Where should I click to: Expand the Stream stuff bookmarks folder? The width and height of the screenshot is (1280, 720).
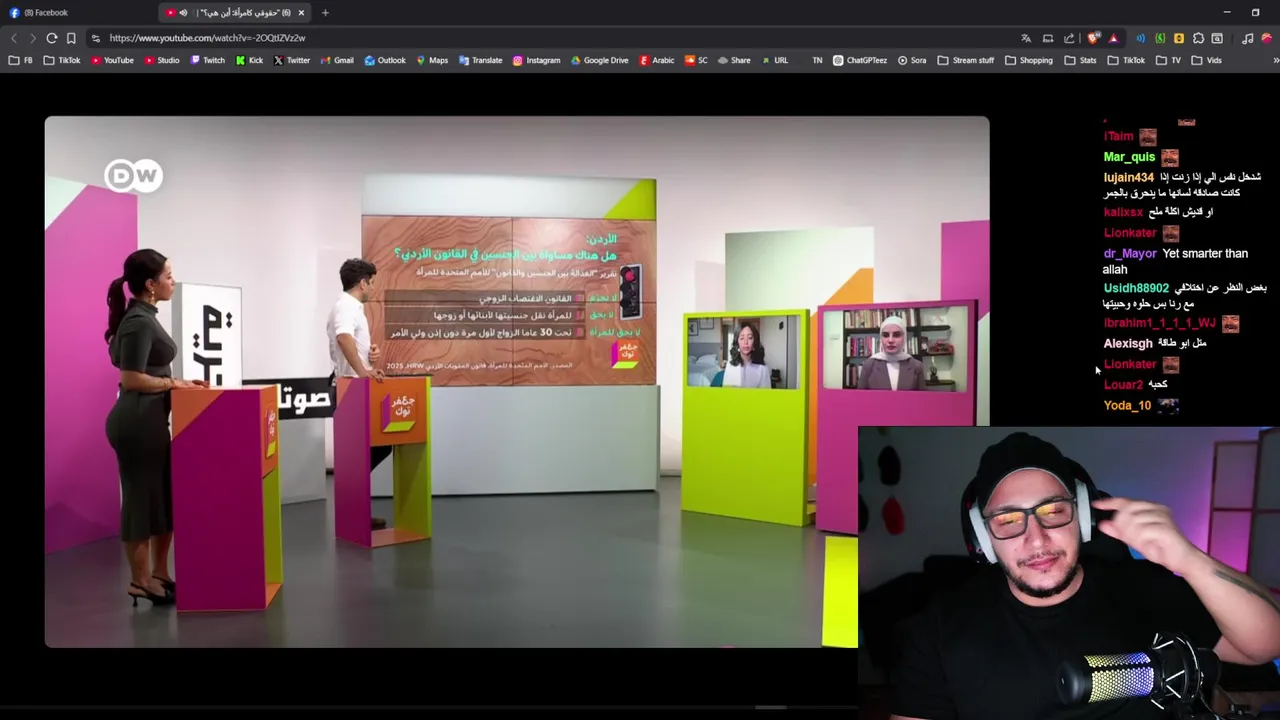(x=966, y=60)
